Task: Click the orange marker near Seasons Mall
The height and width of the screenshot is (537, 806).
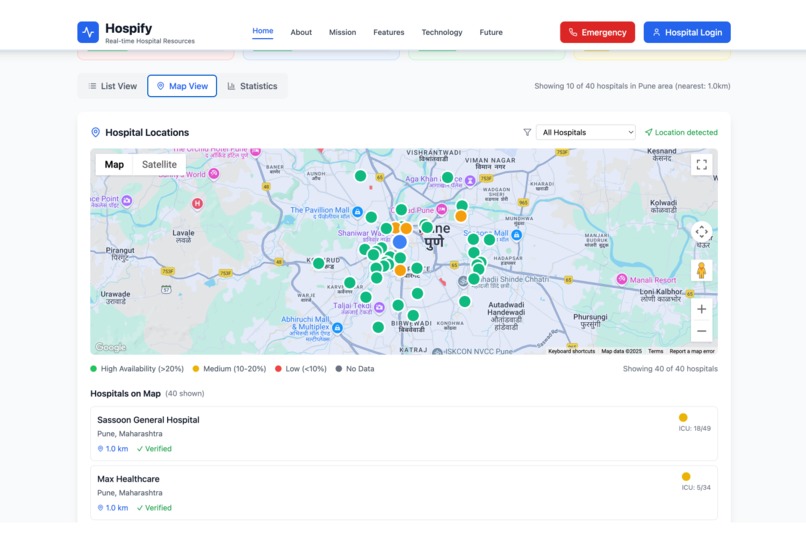Action: click(x=461, y=216)
